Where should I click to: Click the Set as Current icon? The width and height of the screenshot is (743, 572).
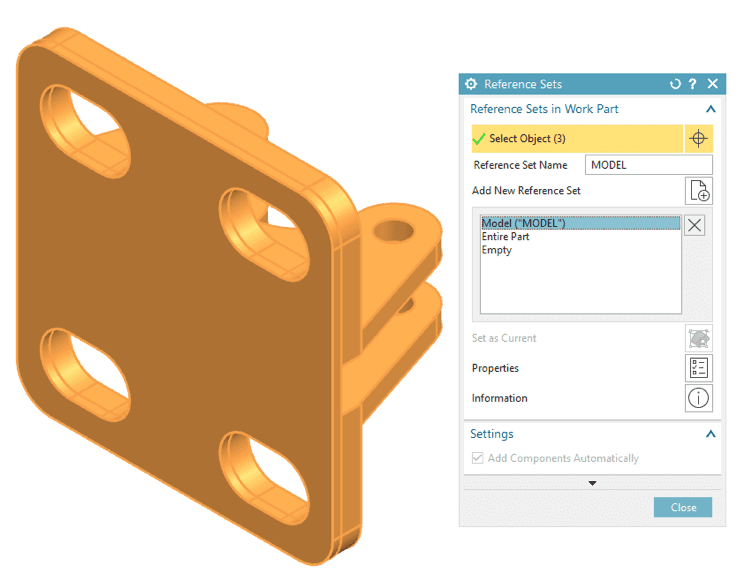[x=698, y=338]
